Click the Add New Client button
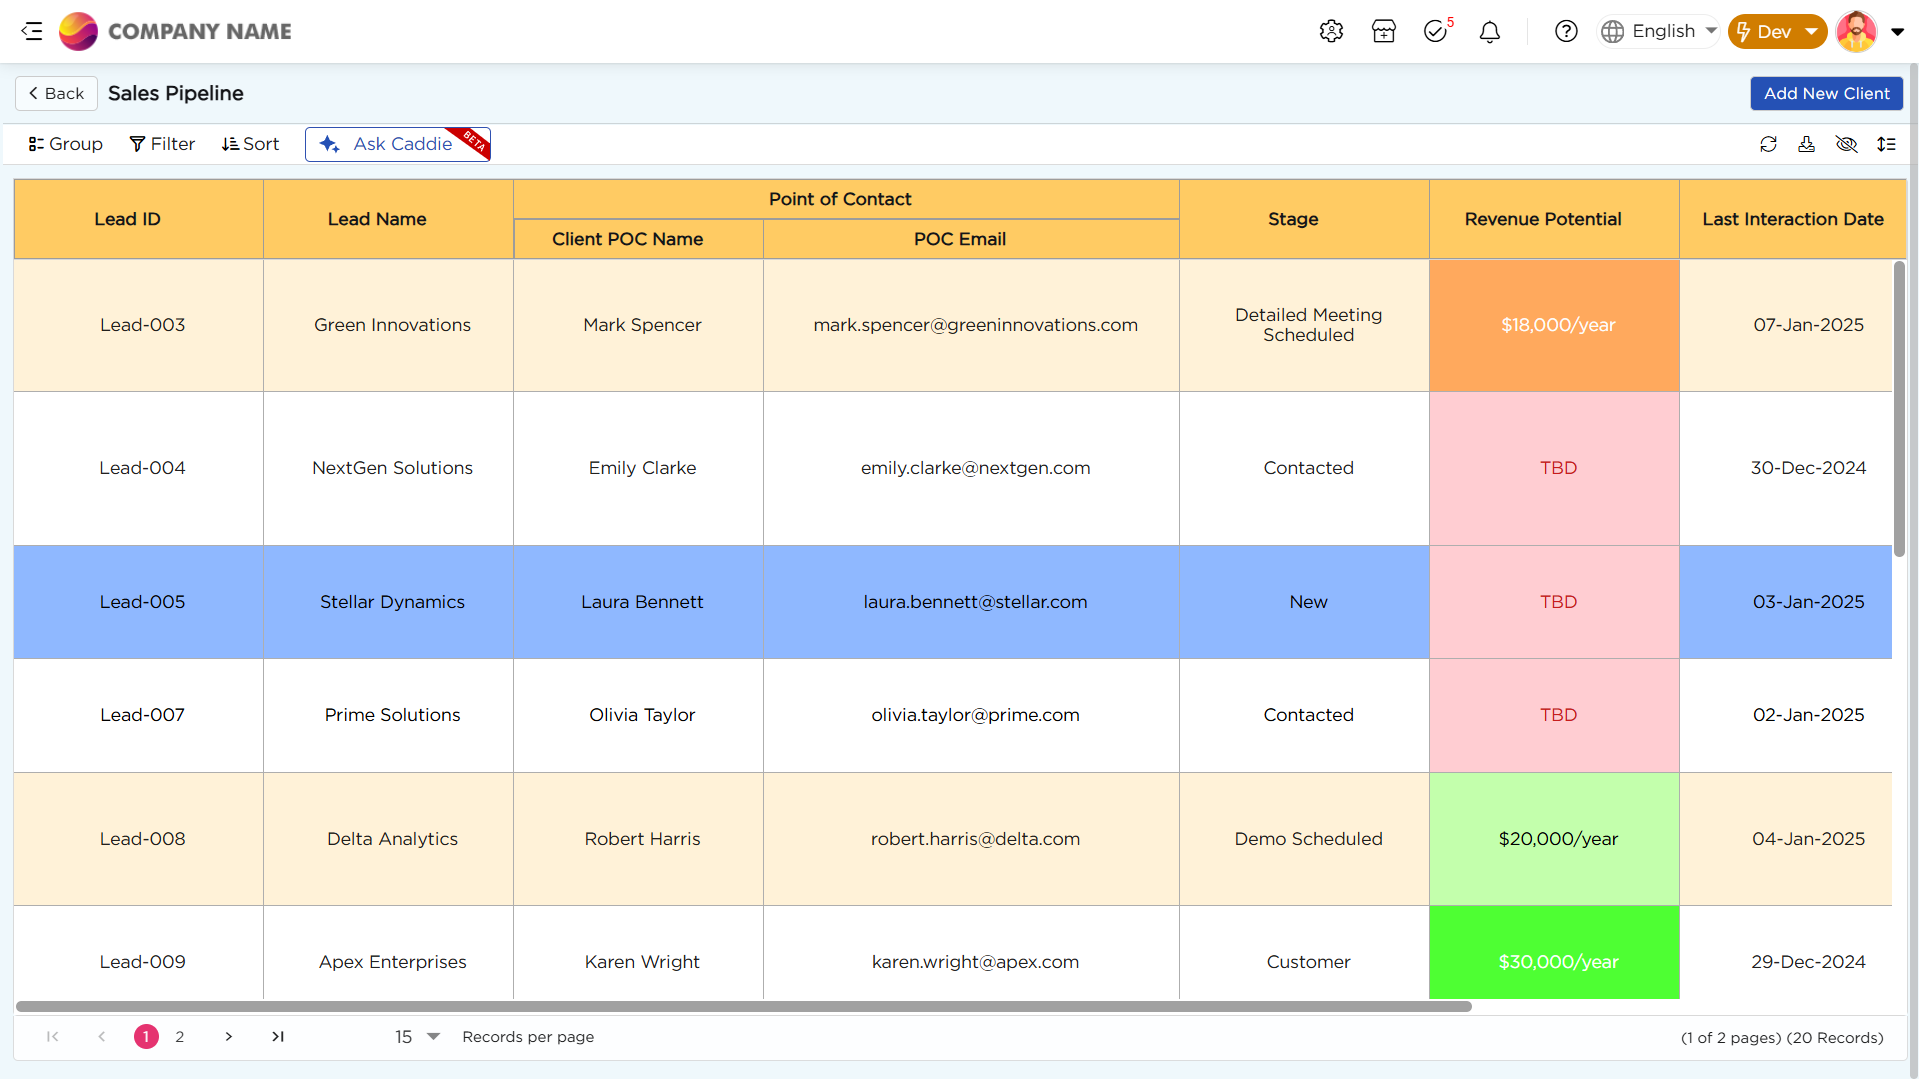The height and width of the screenshot is (1079, 1919). coord(1826,93)
